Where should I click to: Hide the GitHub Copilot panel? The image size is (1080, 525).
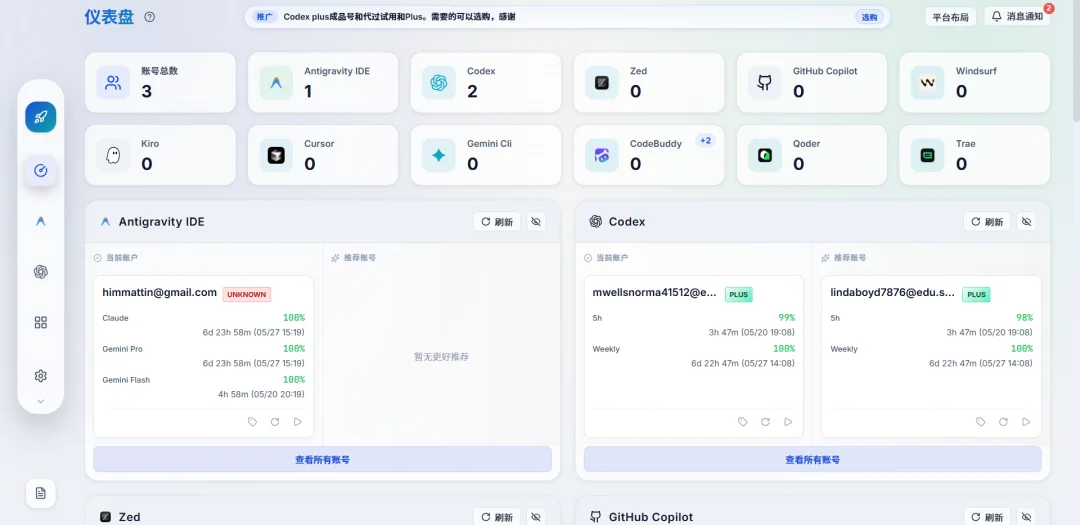pos(1026,517)
